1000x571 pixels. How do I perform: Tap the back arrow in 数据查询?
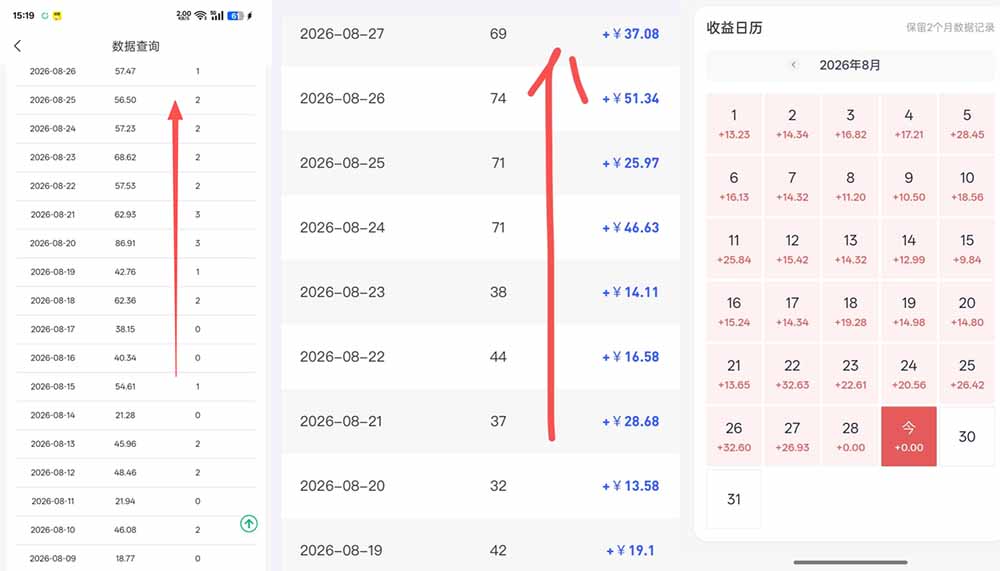[x=17, y=46]
